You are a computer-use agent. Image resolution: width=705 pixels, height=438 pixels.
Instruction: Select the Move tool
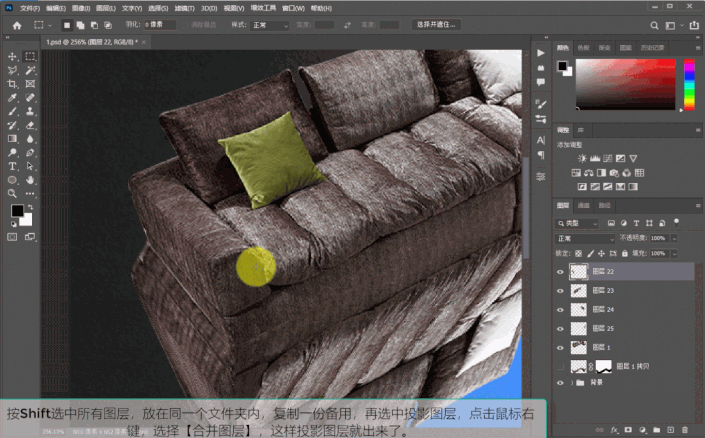[12, 56]
